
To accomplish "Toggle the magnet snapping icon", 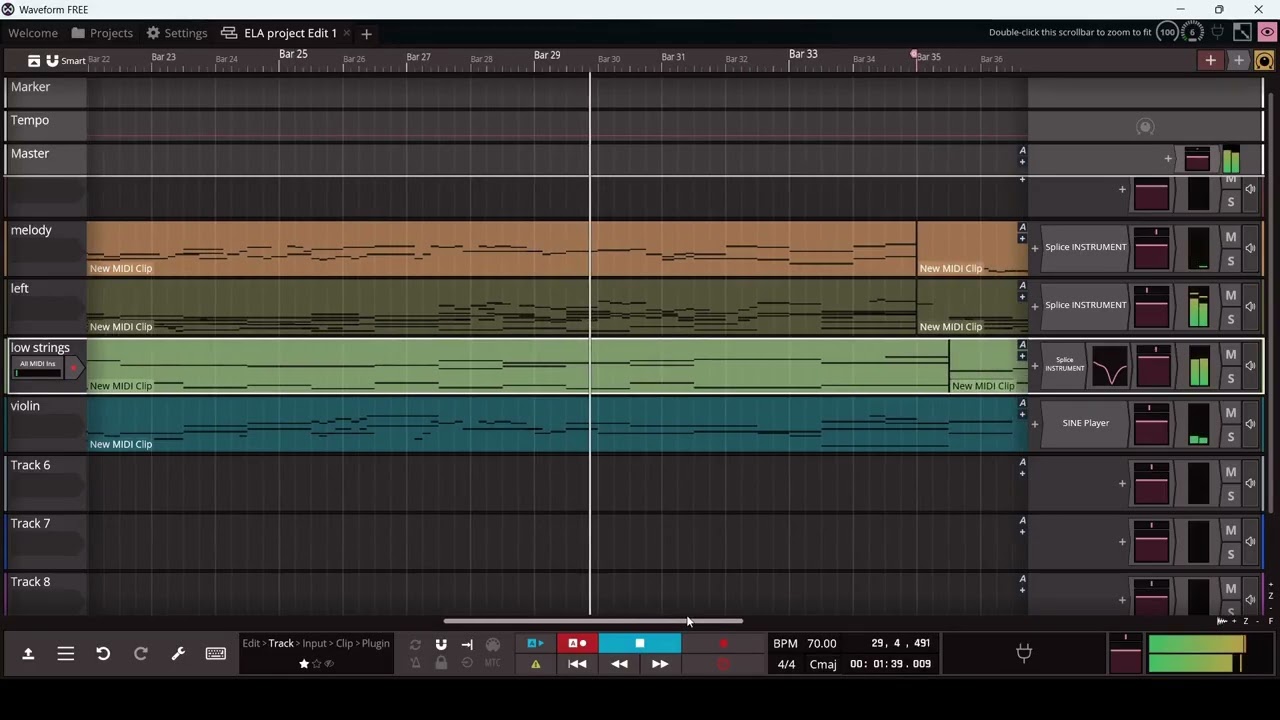I will pyautogui.click(x=441, y=645).
